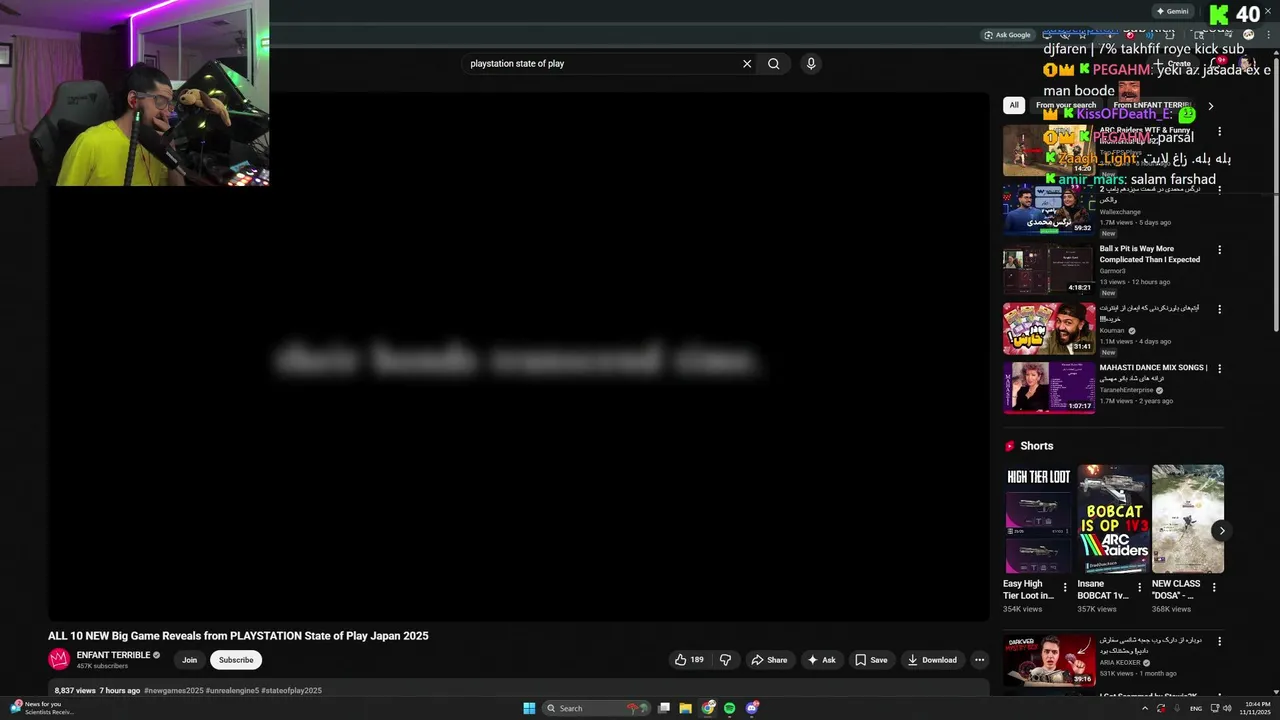Click Ask Google lens button in address bar
1280x720 pixels.
click(1007, 35)
